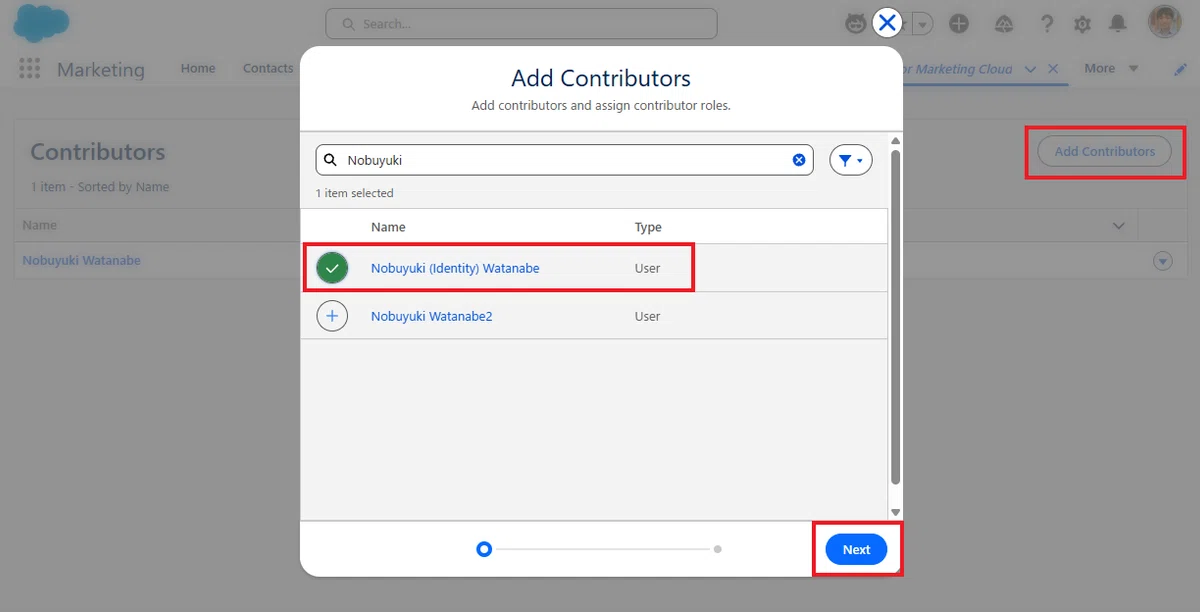Screen dimensions: 1200x612
Task: Open row actions dropdown for Nobuyuki Watanabe
Action: (x=1162, y=261)
